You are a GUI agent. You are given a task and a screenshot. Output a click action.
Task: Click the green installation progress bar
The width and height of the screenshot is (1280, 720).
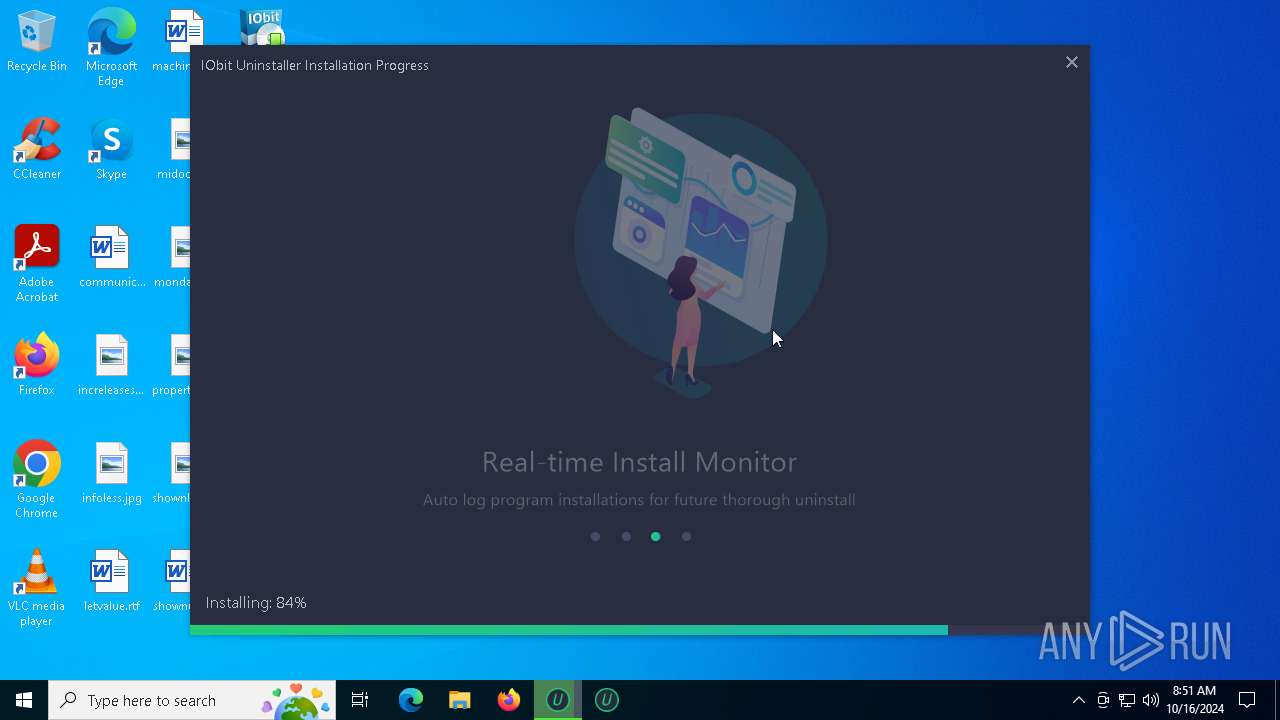(569, 630)
